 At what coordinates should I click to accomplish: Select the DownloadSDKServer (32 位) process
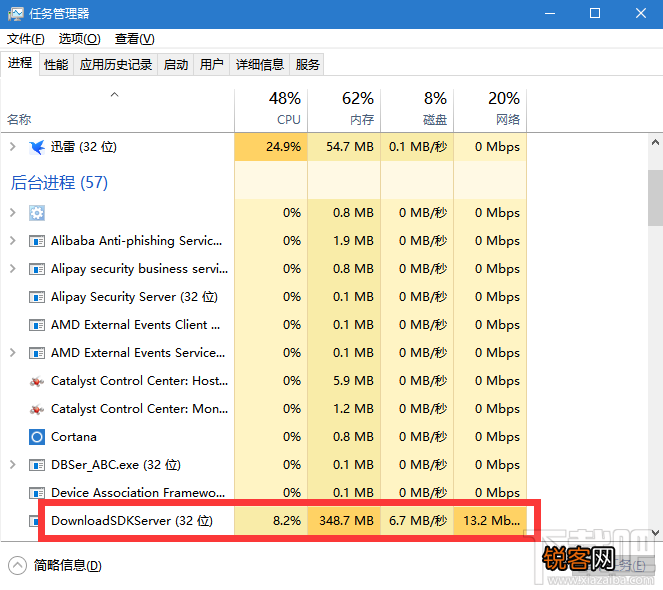[132, 521]
